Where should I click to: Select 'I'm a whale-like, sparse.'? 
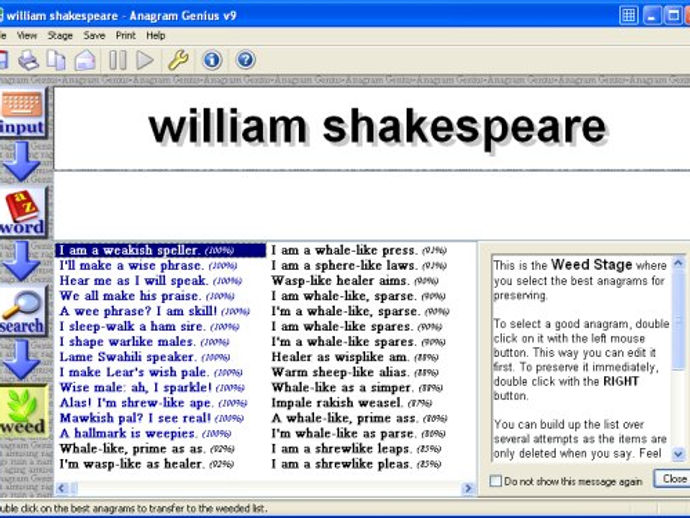click(360, 312)
